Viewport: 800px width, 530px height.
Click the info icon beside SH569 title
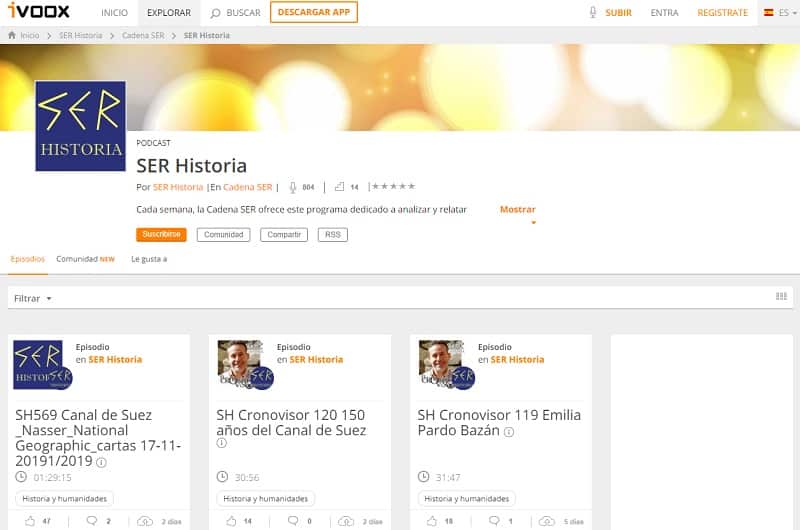pyautogui.click(x=102, y=463)
